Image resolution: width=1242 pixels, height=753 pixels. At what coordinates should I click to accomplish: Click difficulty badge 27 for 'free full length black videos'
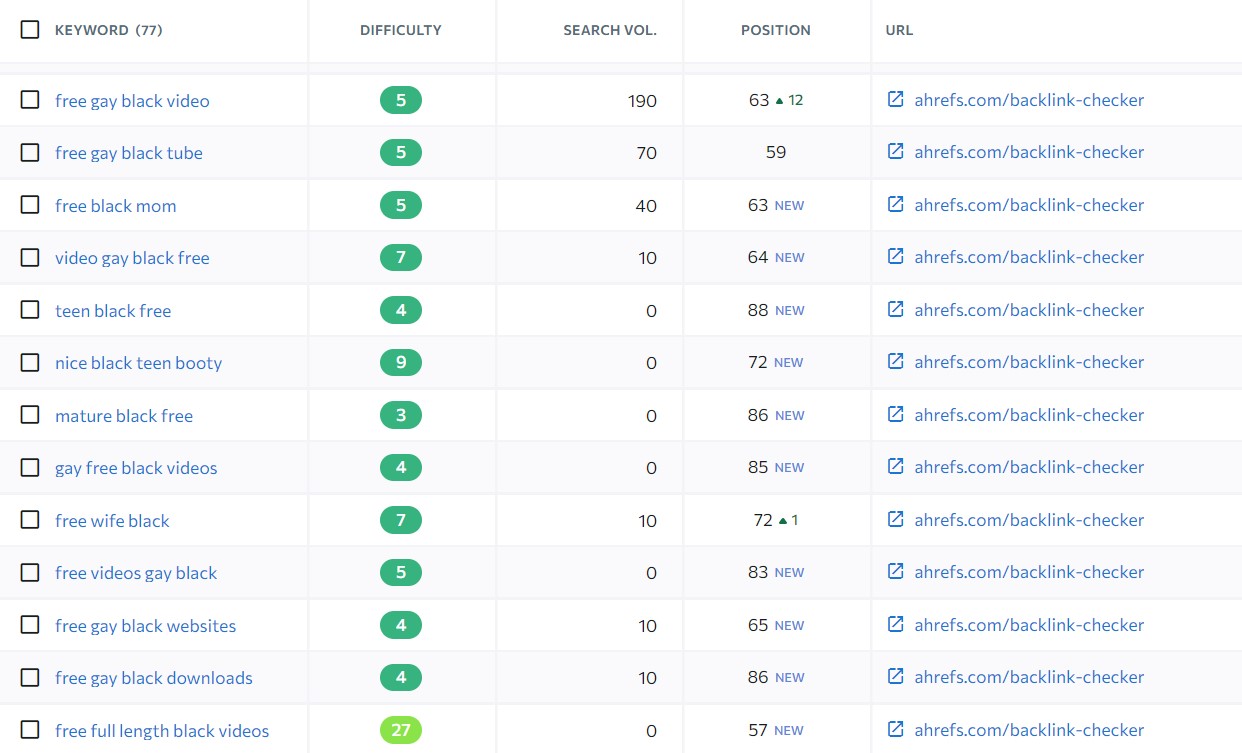[x=401, y=730]
